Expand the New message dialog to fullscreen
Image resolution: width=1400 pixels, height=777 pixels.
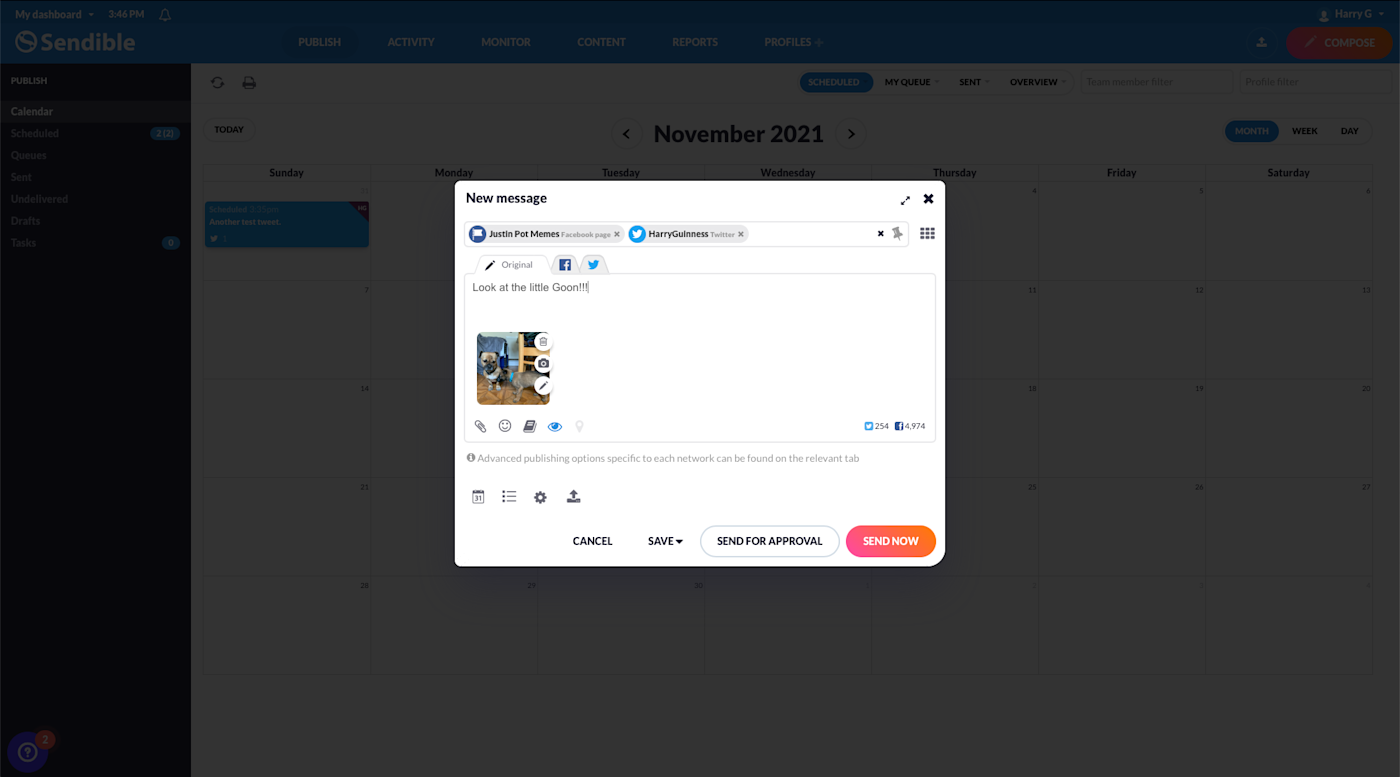pos(905,200)
